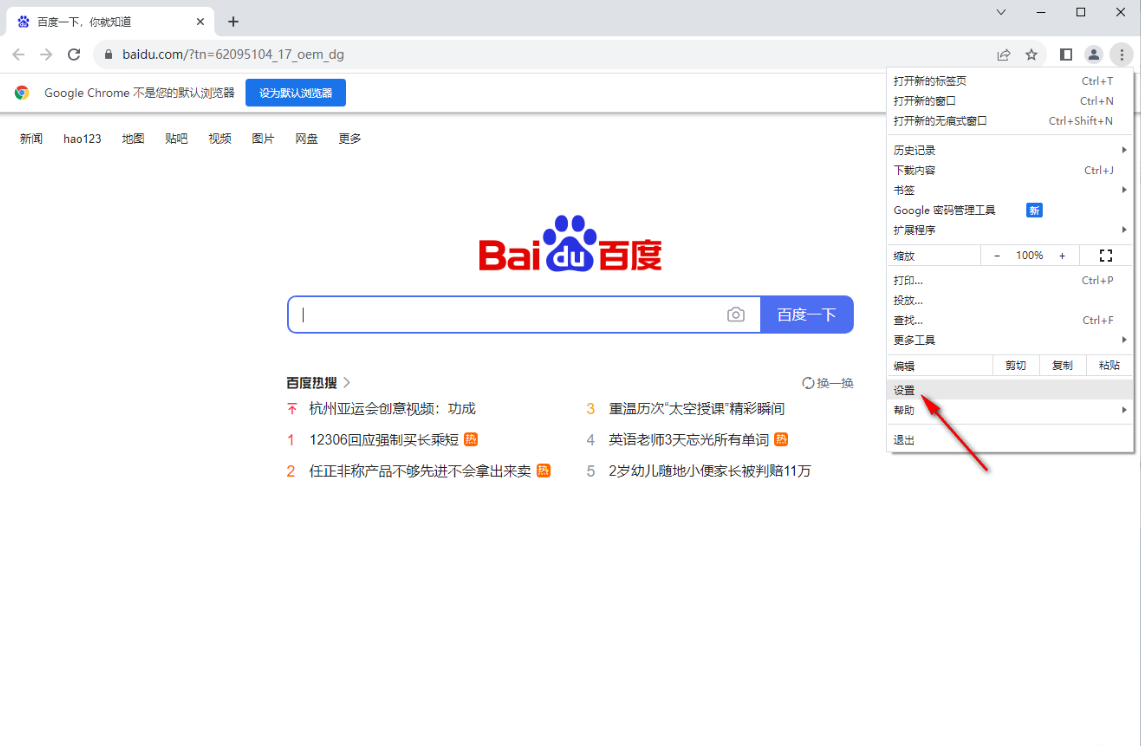Open hot topic 英语老师3天忘光所有单词

[688, 440]
